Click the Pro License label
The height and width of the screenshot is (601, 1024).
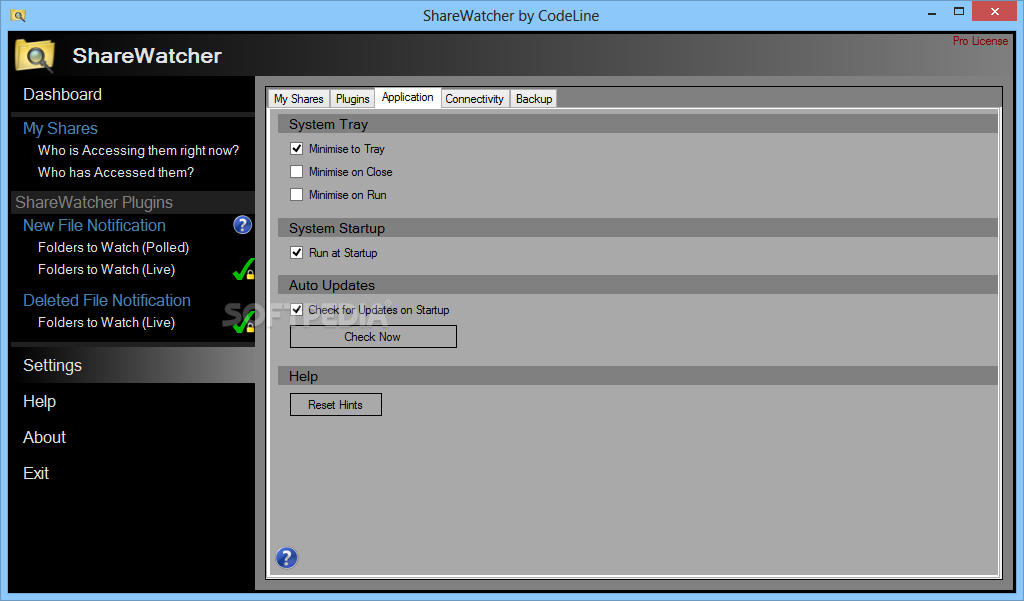(980, 41)
